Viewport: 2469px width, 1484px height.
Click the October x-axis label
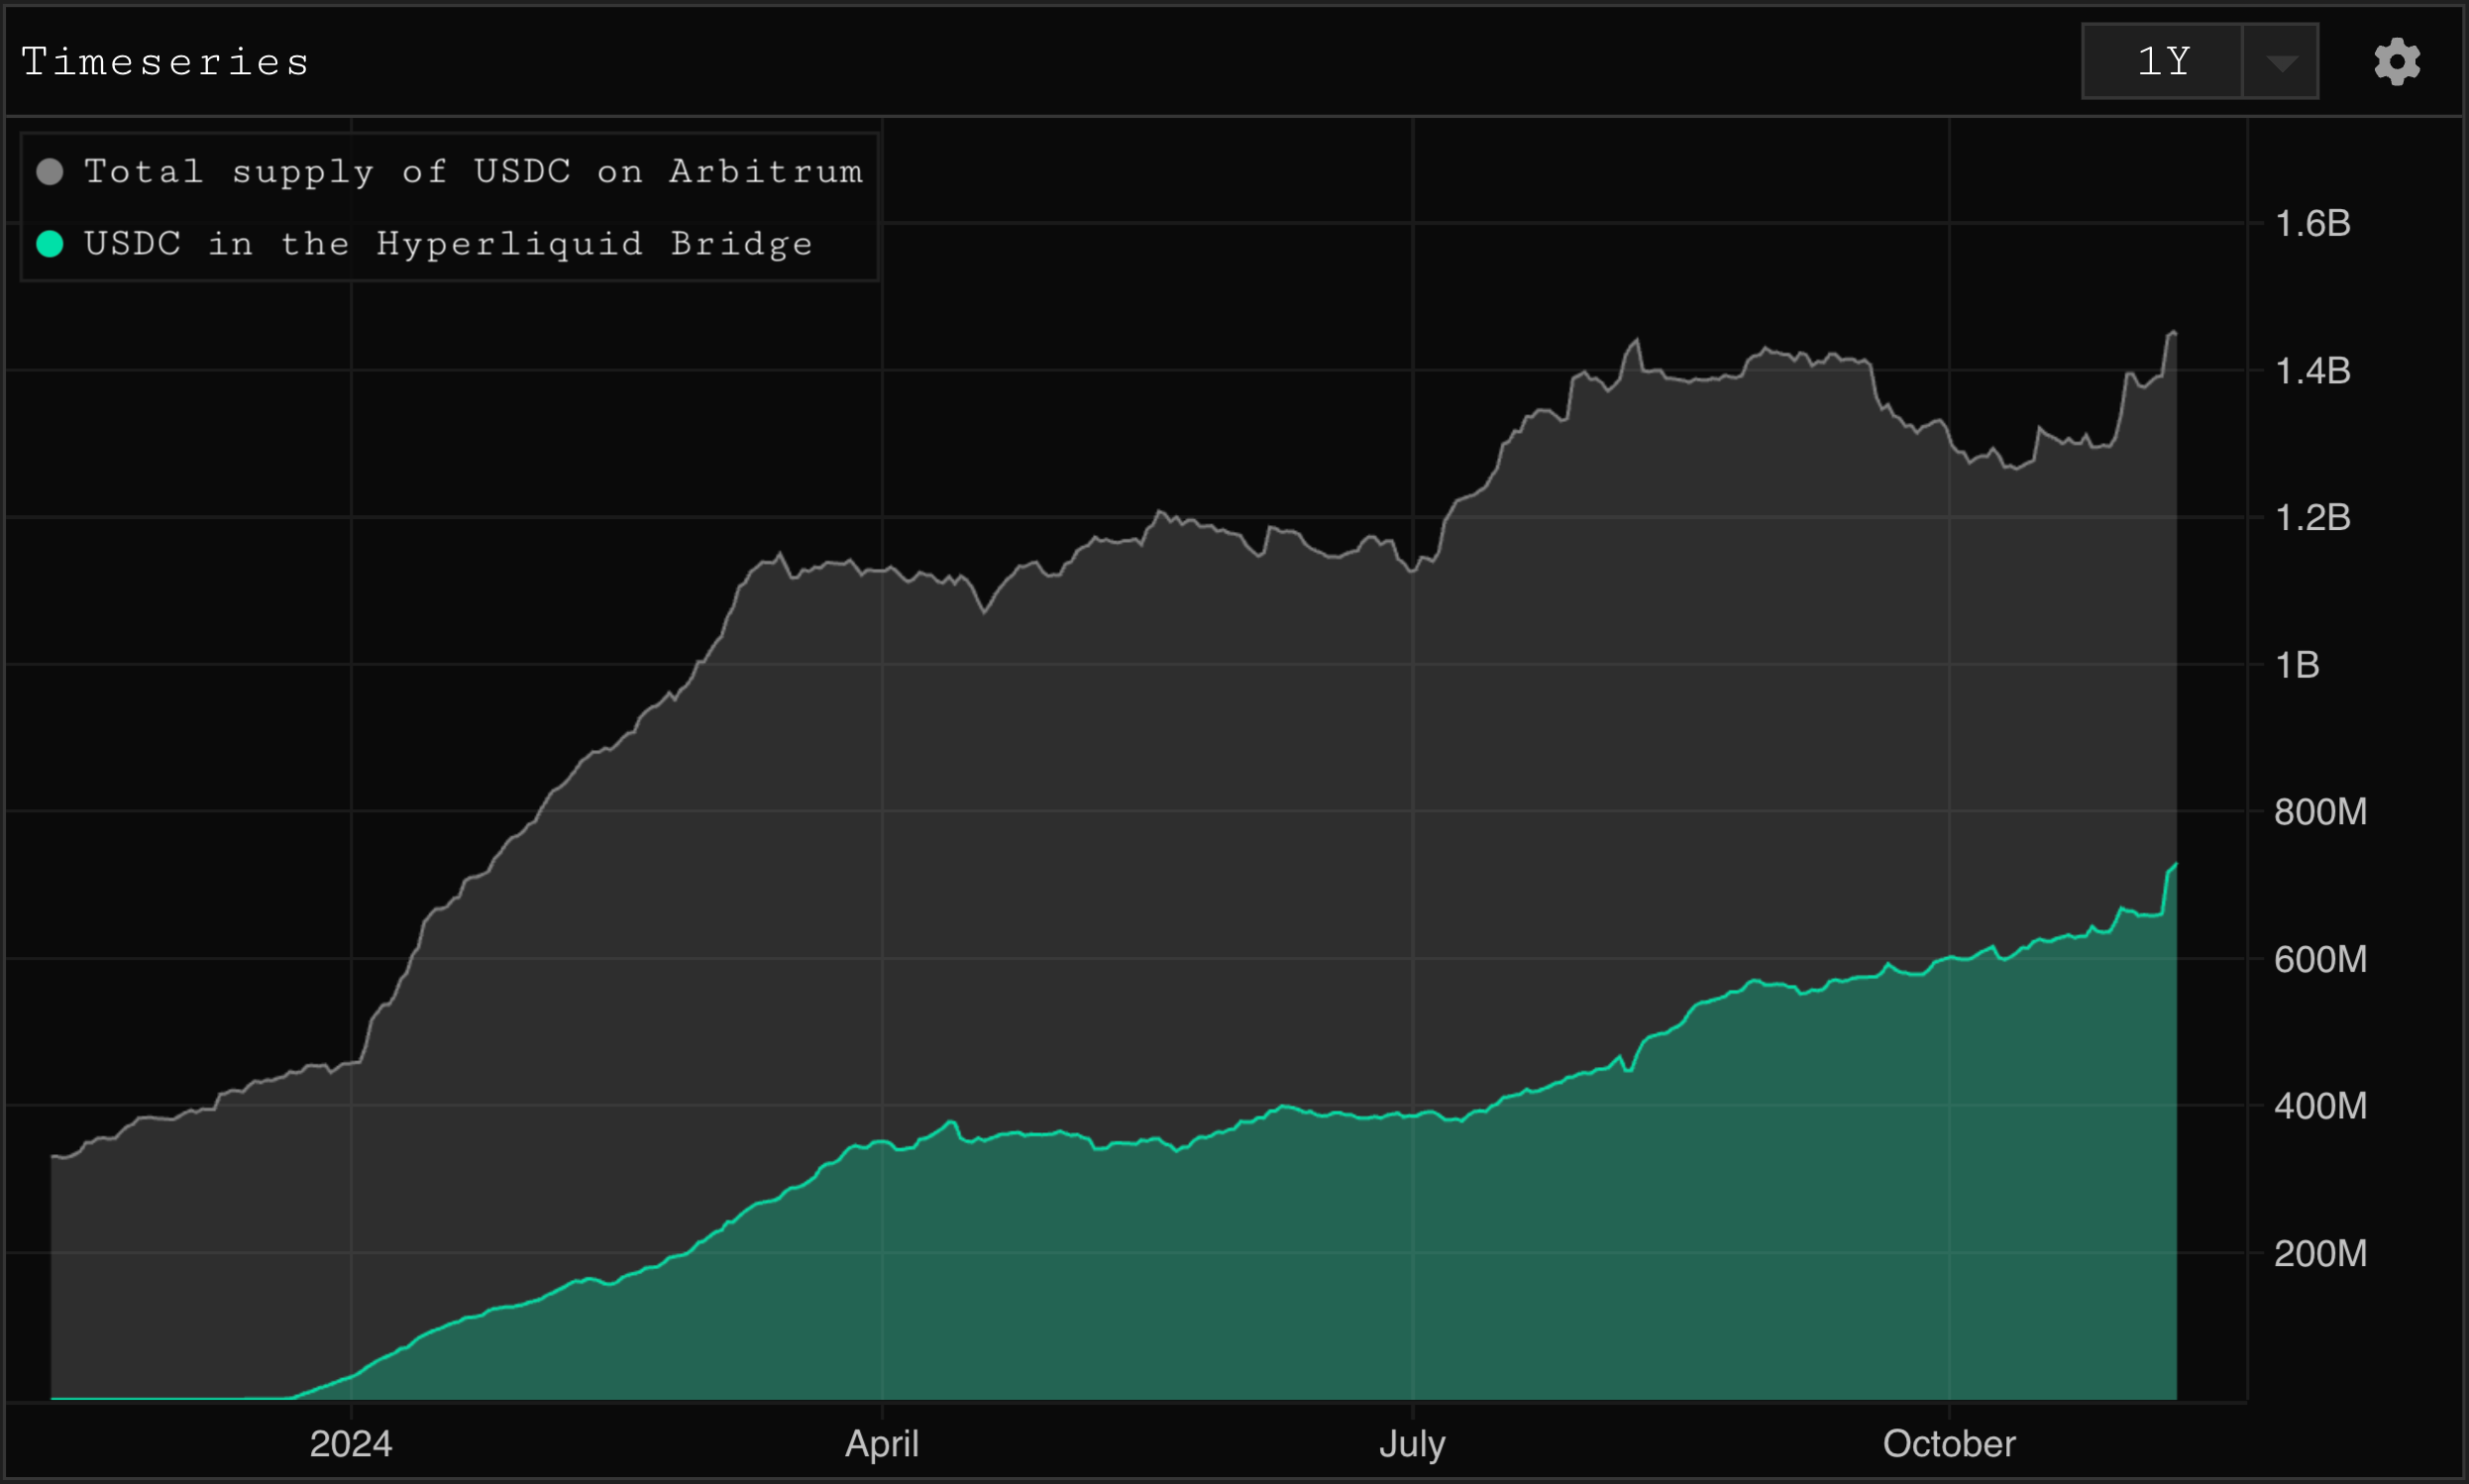(1949, 1443)
